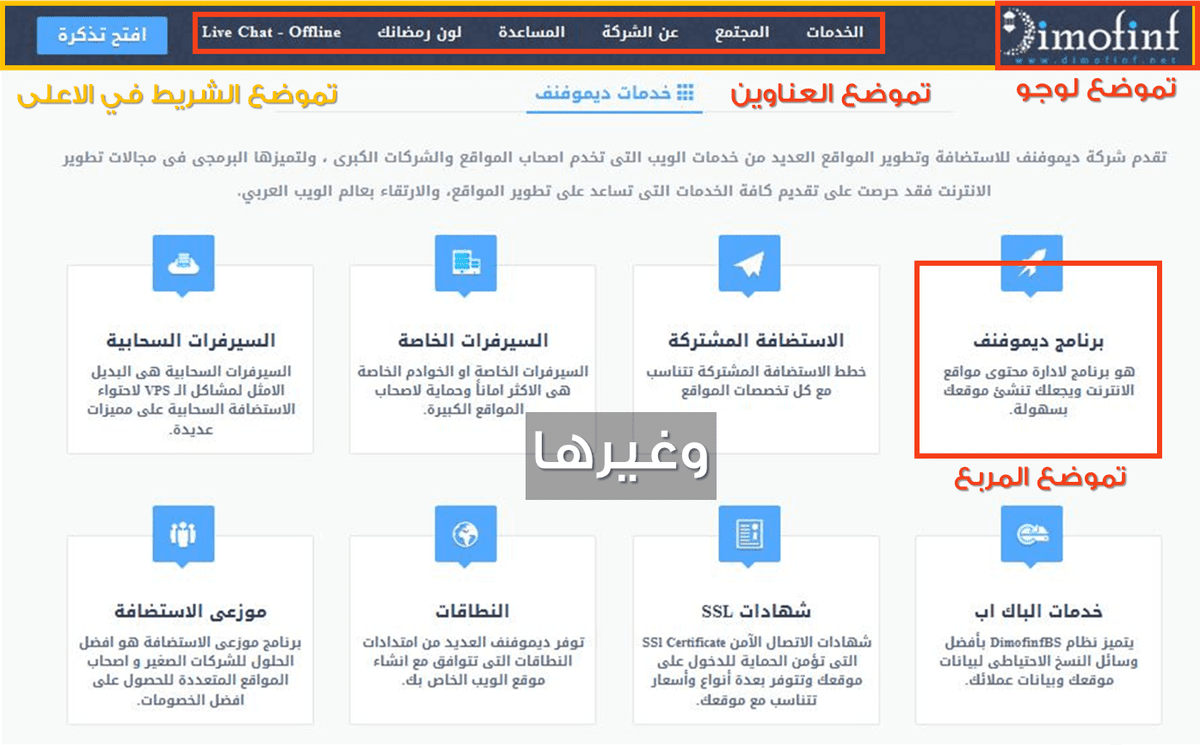Select the dedicated servers icon
Image resolution: width=1200 pixels, height=745 pixels.
(466, 263)
